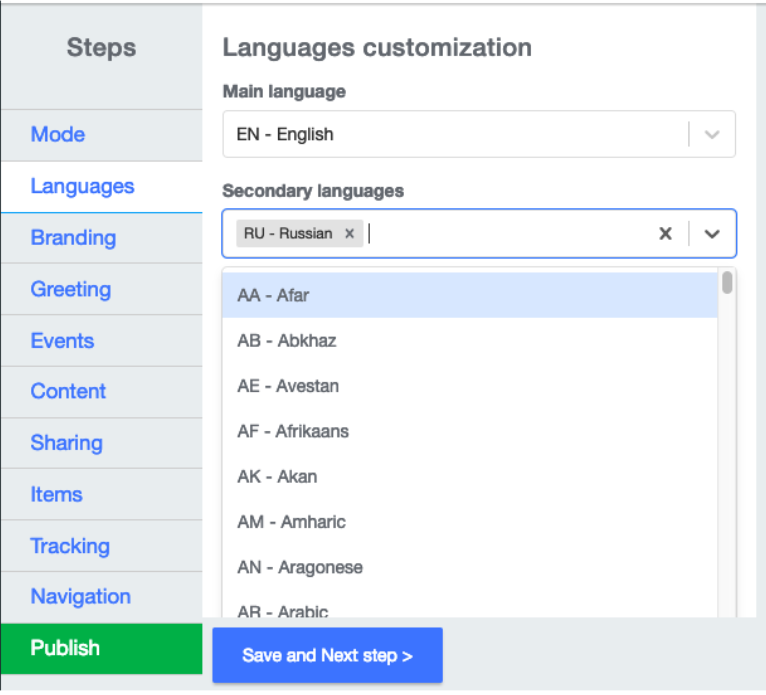Focus the Secondary languages text input
The width and height of the screenshot is (766, 695).
pos(500,234)
